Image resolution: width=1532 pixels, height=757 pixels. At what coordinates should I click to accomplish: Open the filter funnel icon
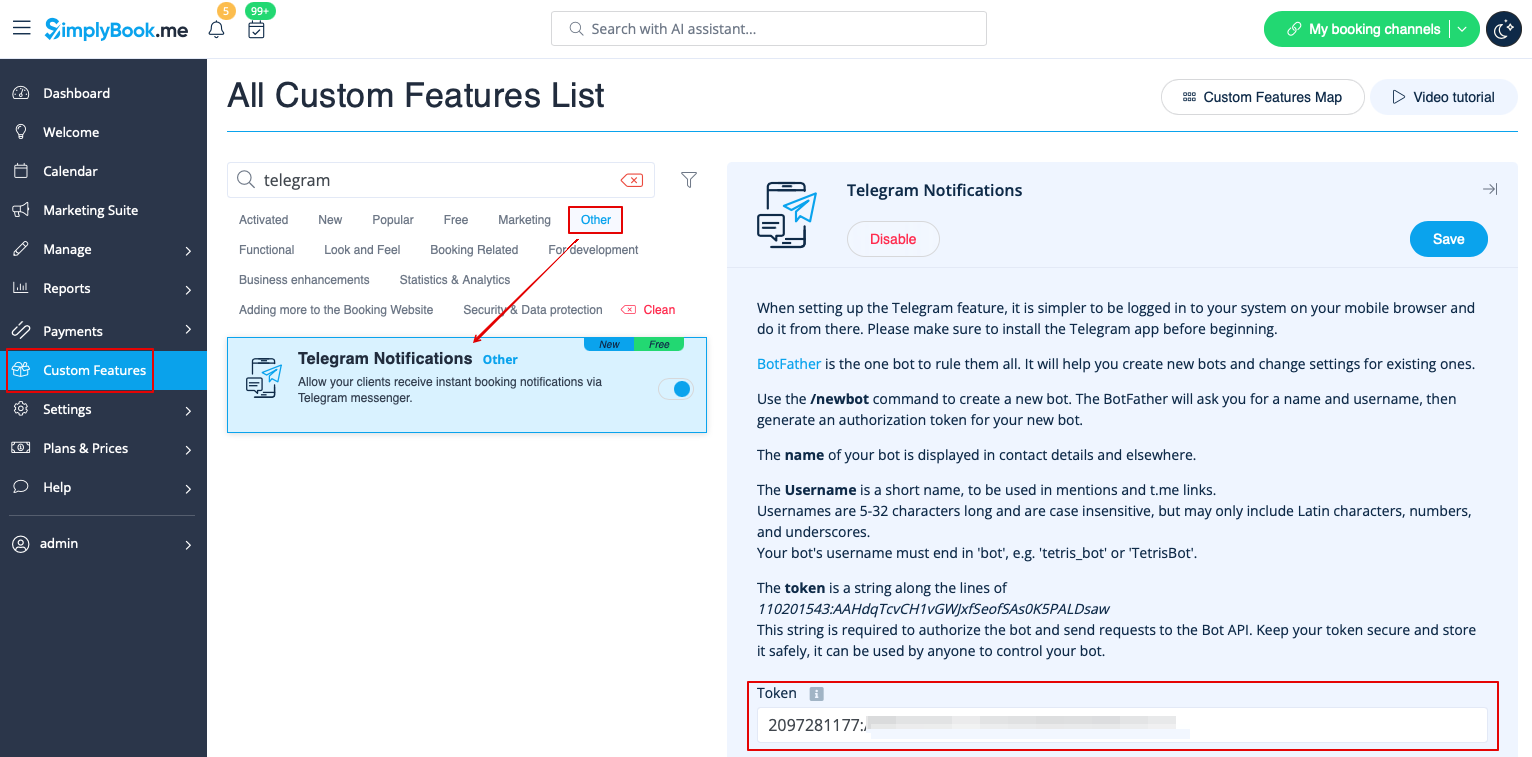tap(689, 180)
